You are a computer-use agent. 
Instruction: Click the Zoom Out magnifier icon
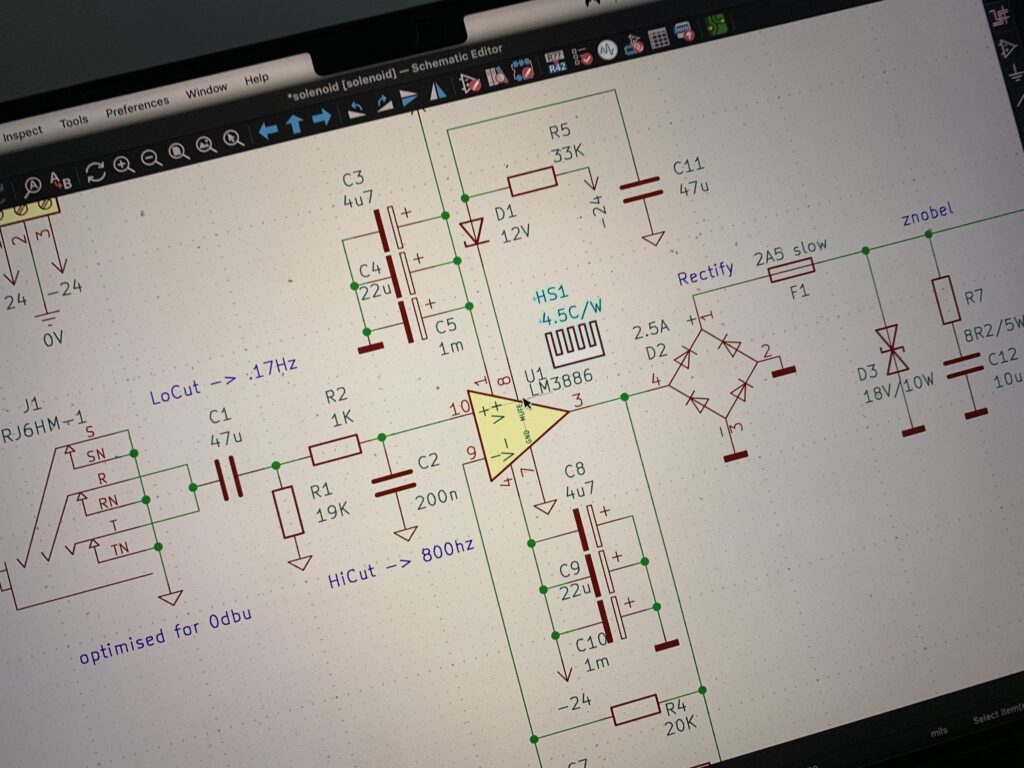(x=151, y=158)
